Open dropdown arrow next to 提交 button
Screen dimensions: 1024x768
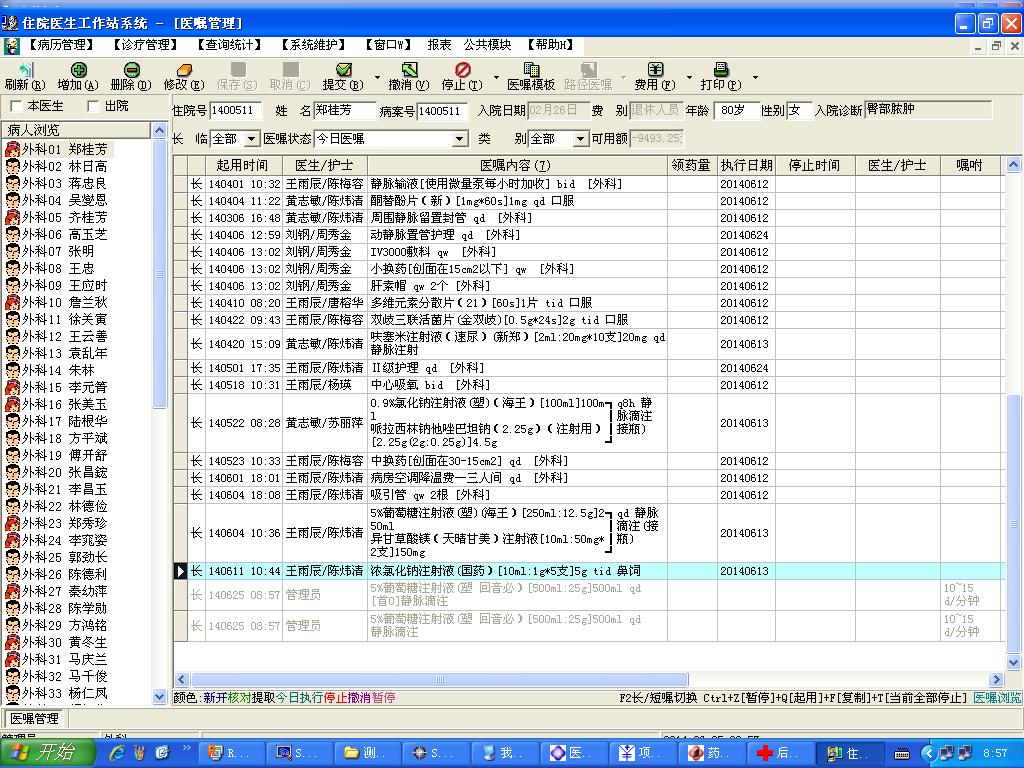(x=377, y=77)
